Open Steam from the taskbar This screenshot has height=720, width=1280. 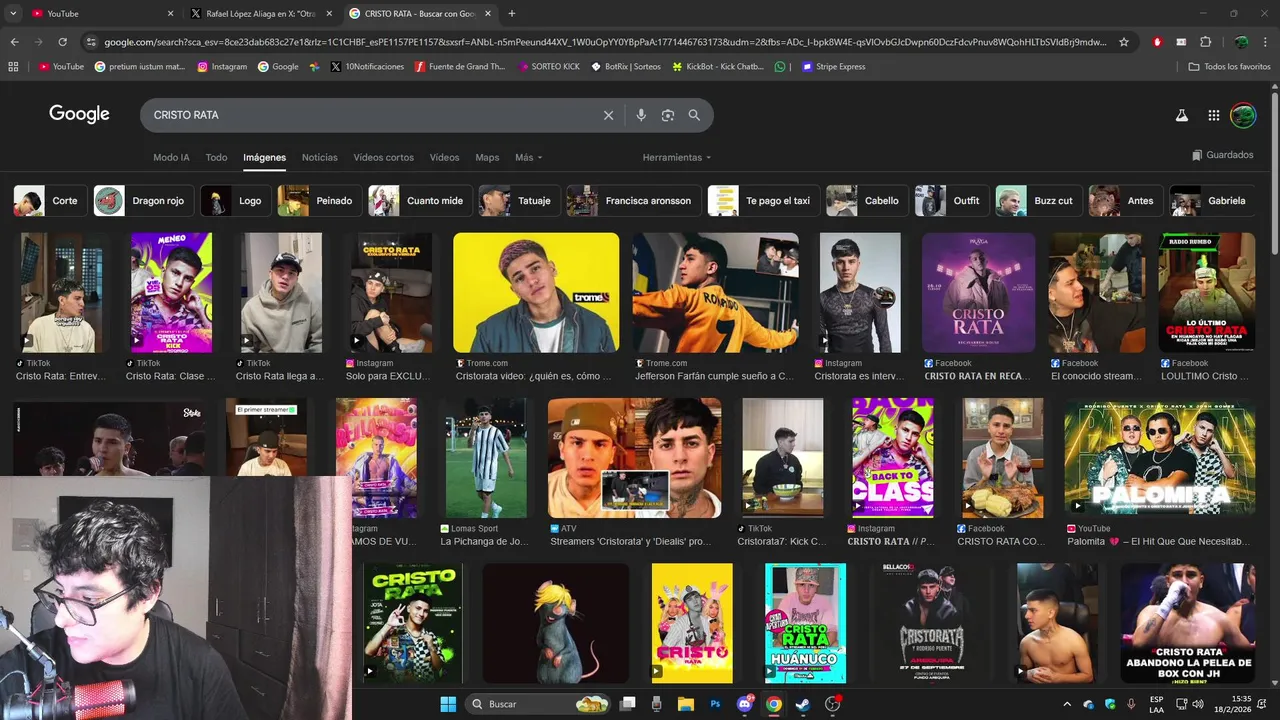coord(803,704)
